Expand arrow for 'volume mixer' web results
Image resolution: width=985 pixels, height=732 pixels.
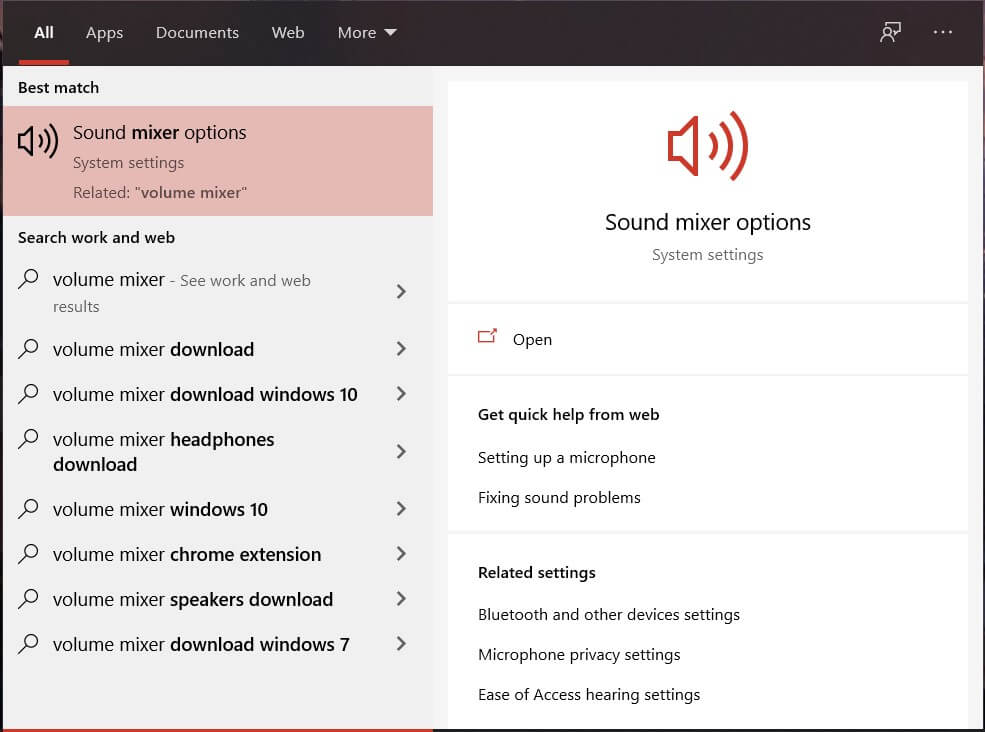(401, 292)
